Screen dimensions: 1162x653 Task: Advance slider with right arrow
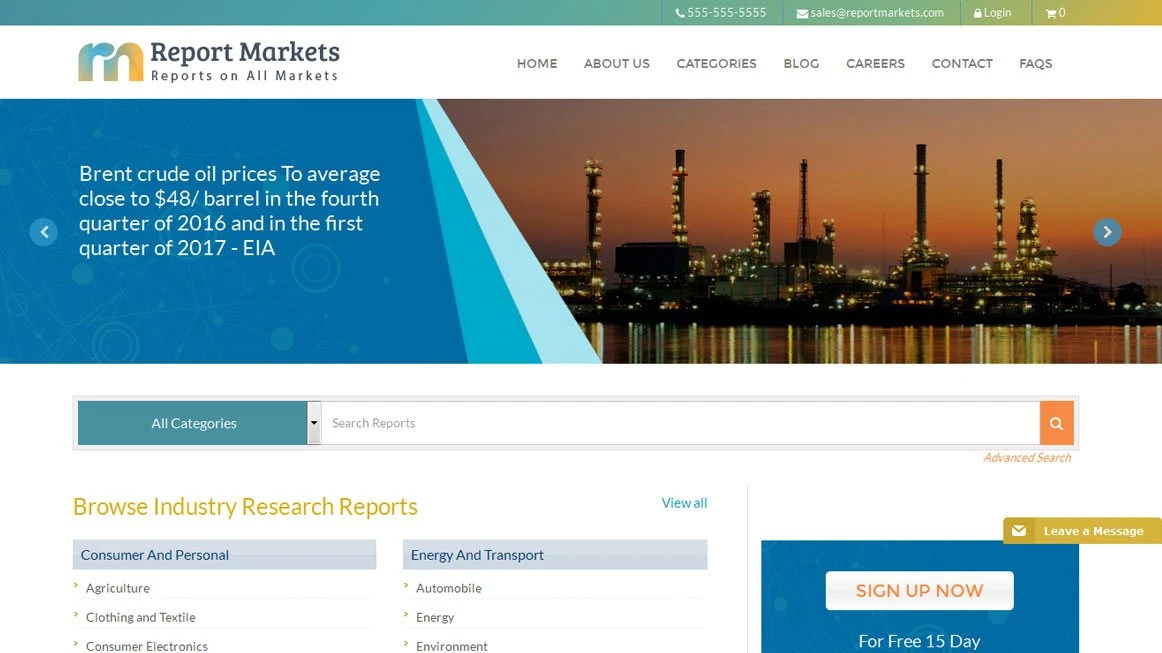pyautogui.click(x=1106, y=232)
